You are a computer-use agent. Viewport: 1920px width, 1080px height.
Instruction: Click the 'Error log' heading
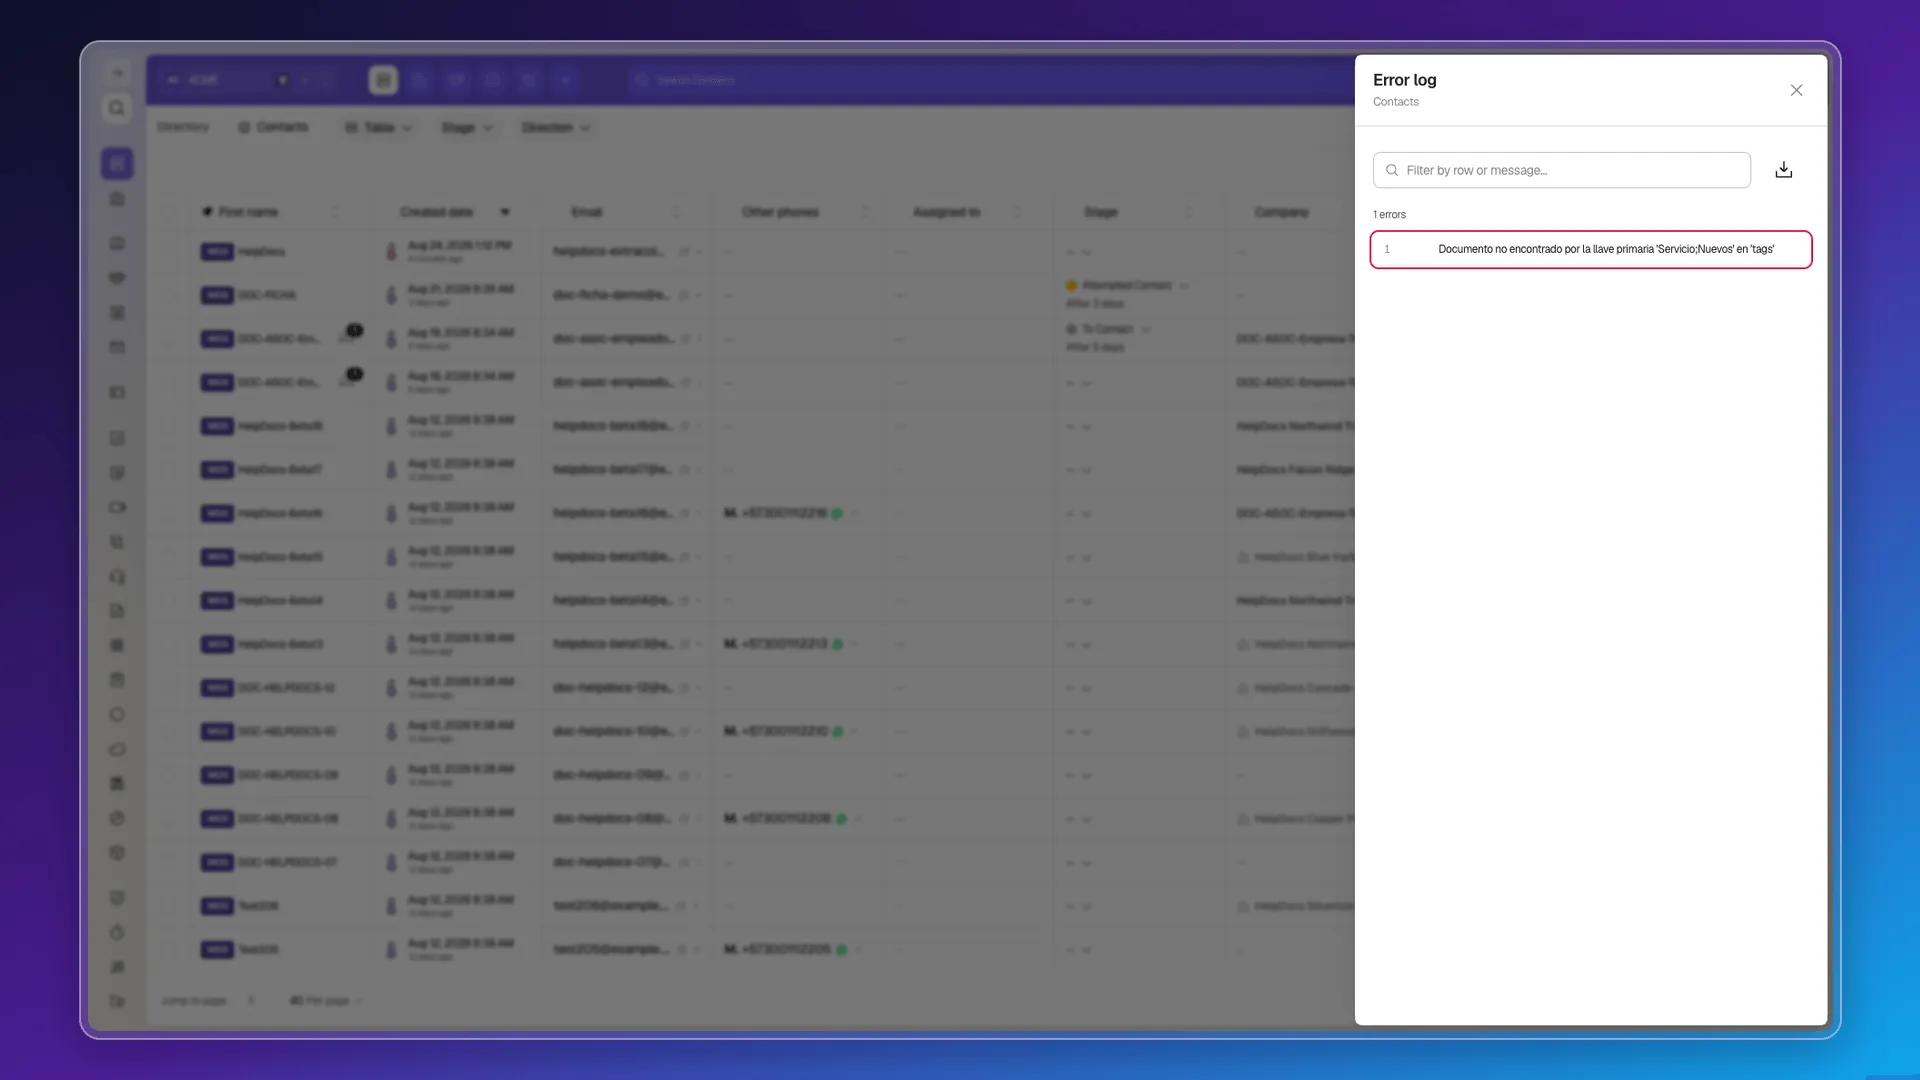point(1404,80)
